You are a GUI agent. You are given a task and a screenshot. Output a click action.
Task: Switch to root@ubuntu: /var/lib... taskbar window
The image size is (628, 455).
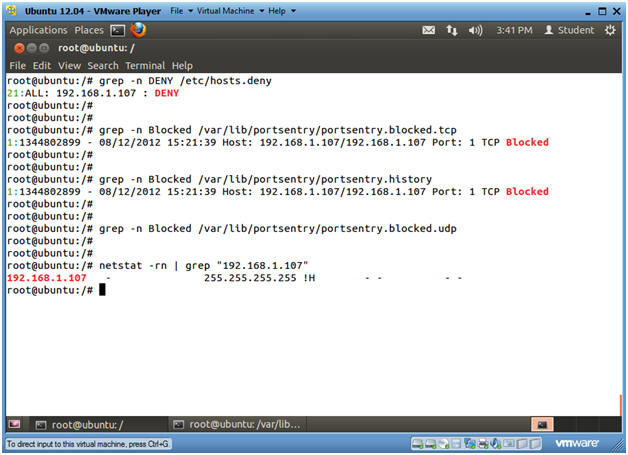(x=238, y=425)
